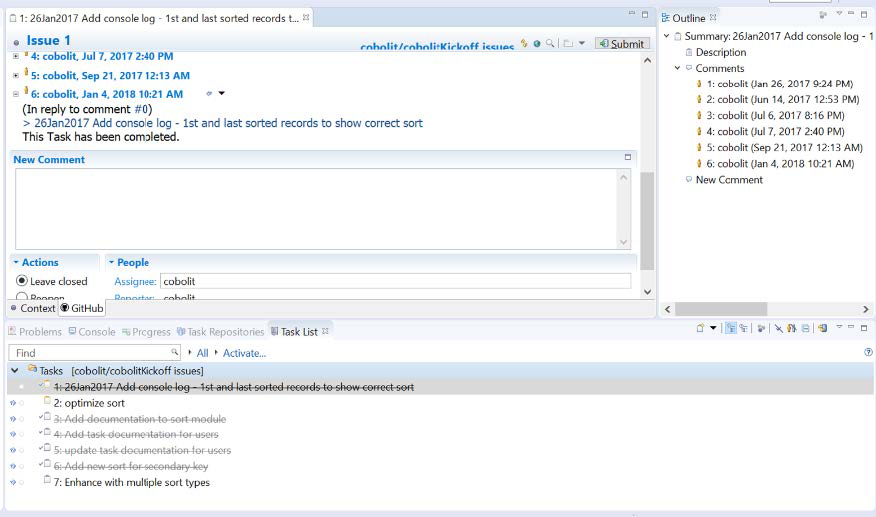
Task: Switch to the Context tab
Action: 33,308
